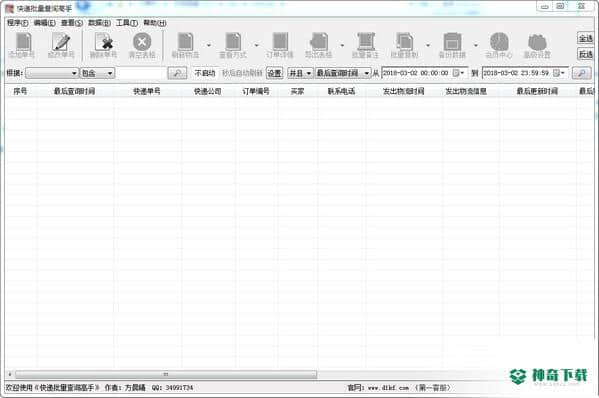Viewport: 599px width, 398px height.
Task: Open the start date calendar dropdown
Action: pos(458,73)
